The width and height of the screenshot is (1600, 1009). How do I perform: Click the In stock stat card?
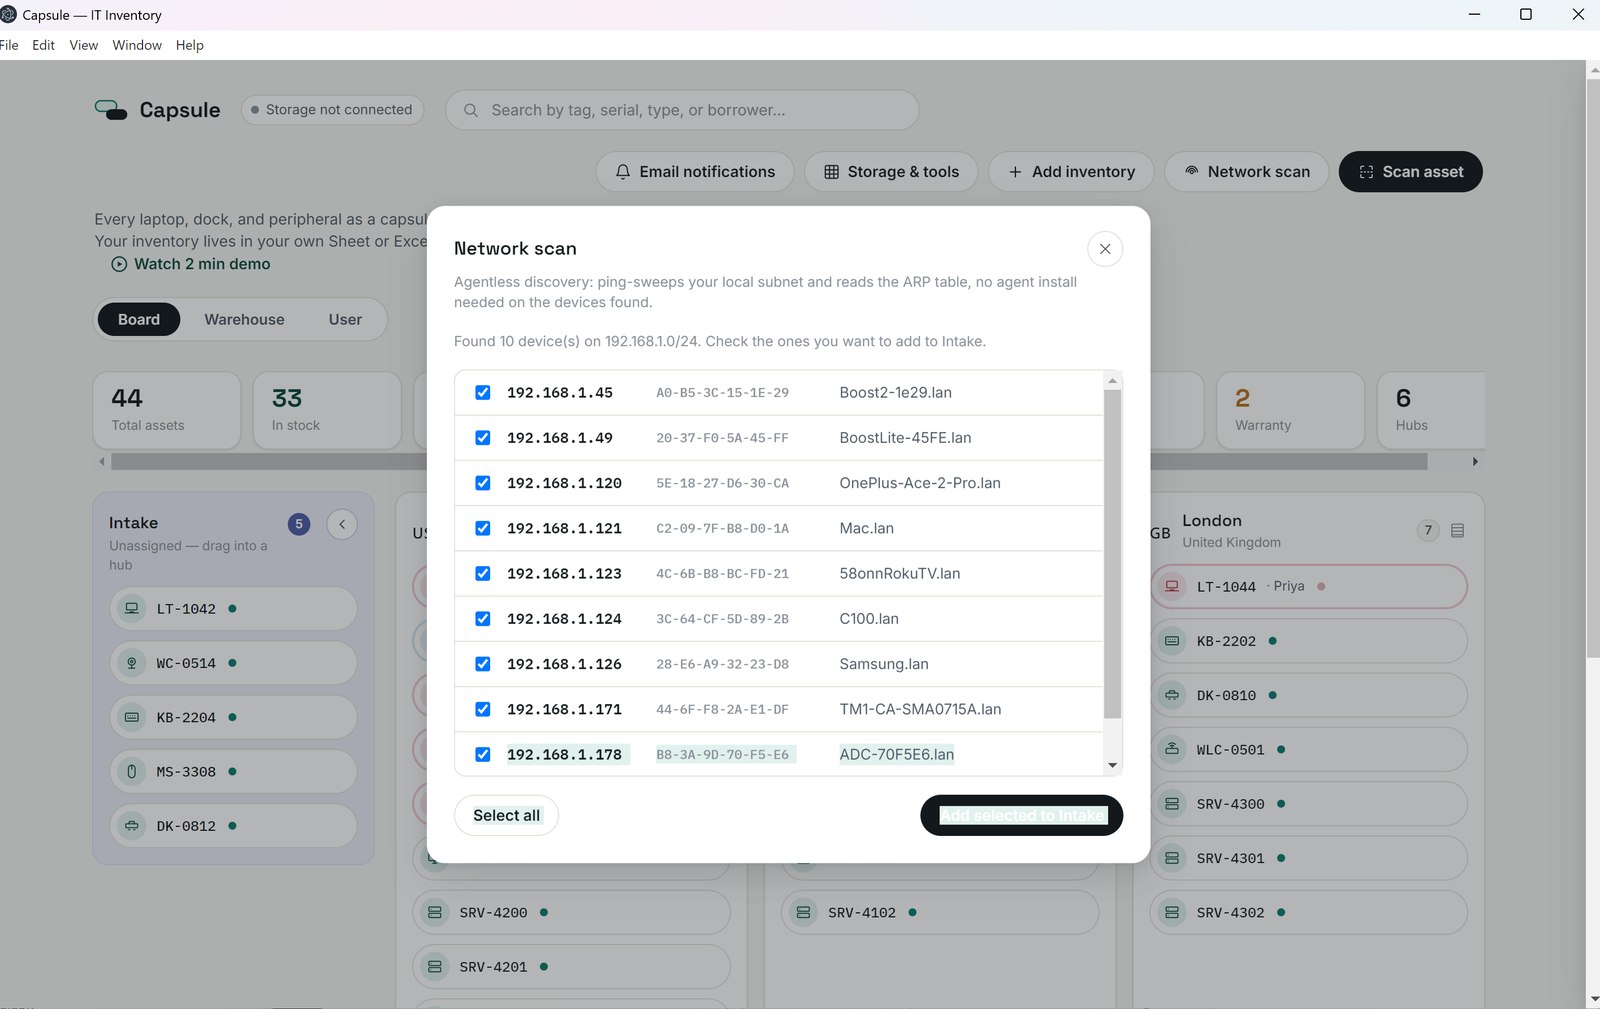(327, 411)
